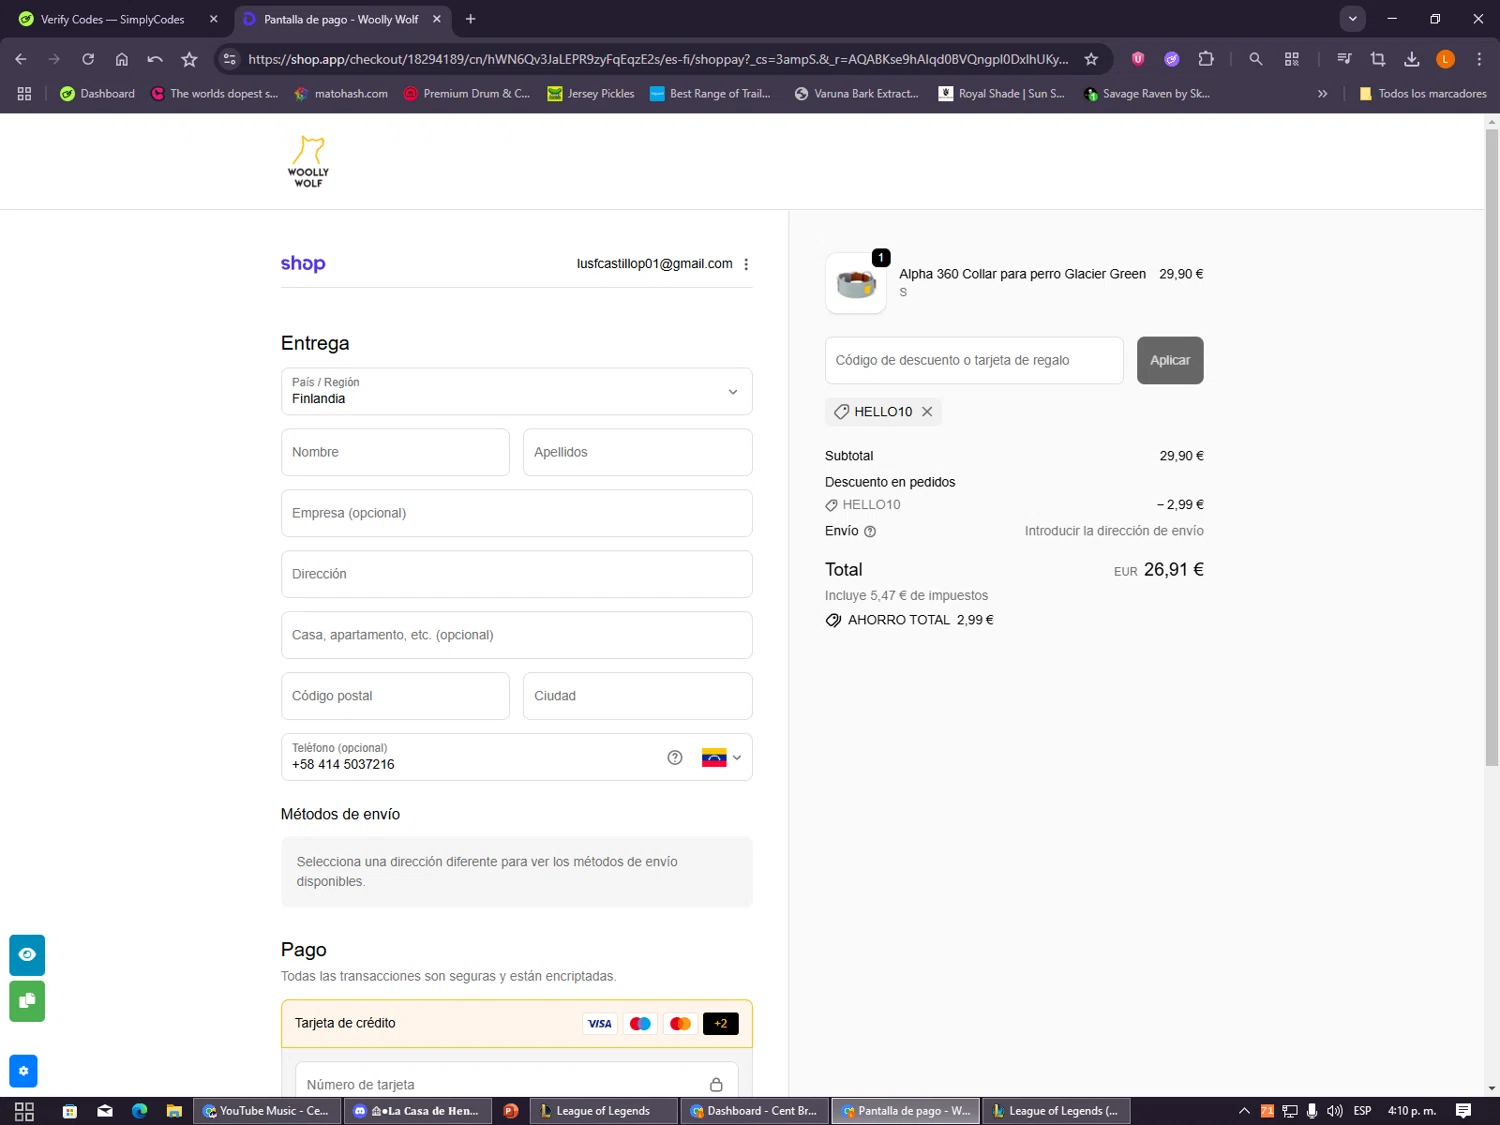Open the tab search dropdown

pyautogui.click(x=1352, y=19)
